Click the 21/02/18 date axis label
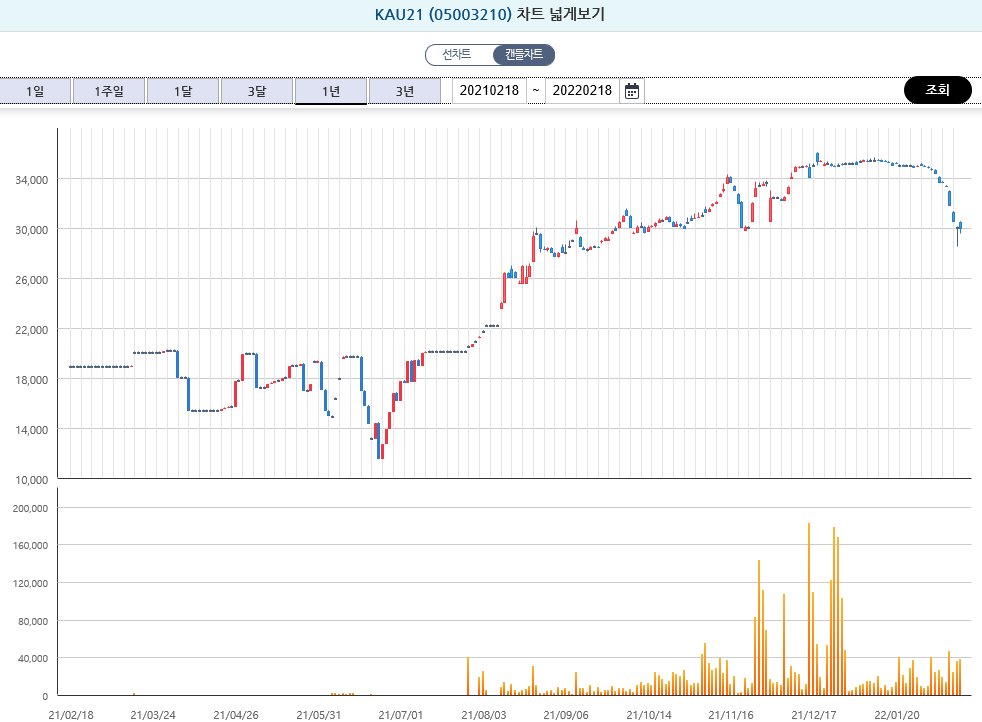The image size is (982, 722). [x=71, y=715]
